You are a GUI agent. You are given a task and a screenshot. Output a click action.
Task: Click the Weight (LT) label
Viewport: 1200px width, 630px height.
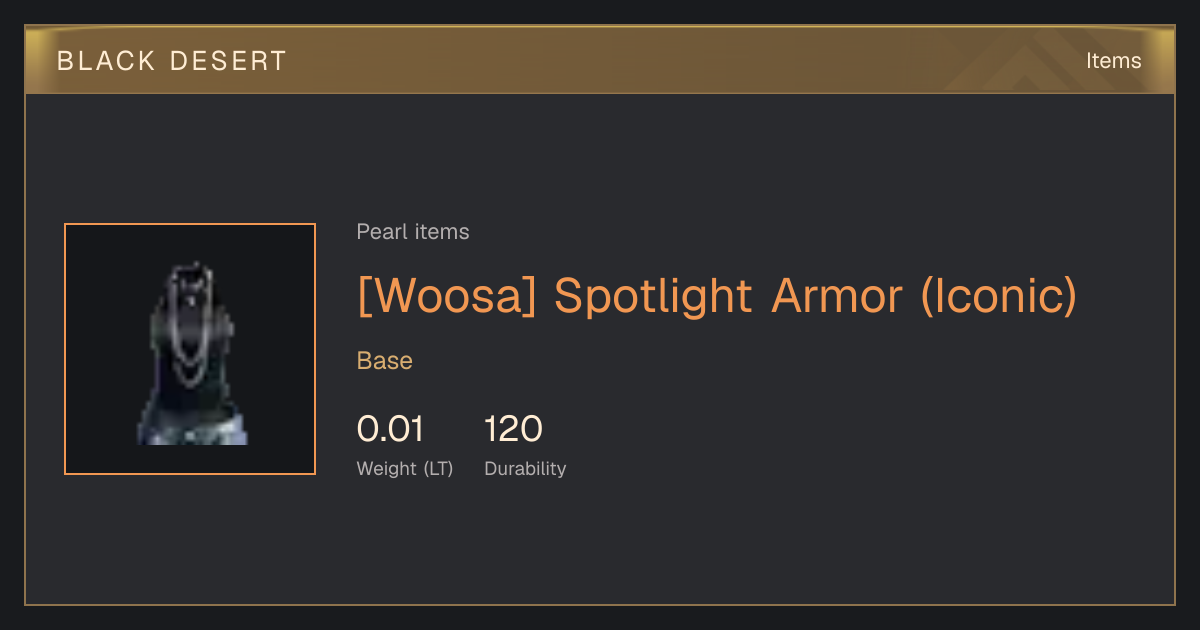(405, 468)
